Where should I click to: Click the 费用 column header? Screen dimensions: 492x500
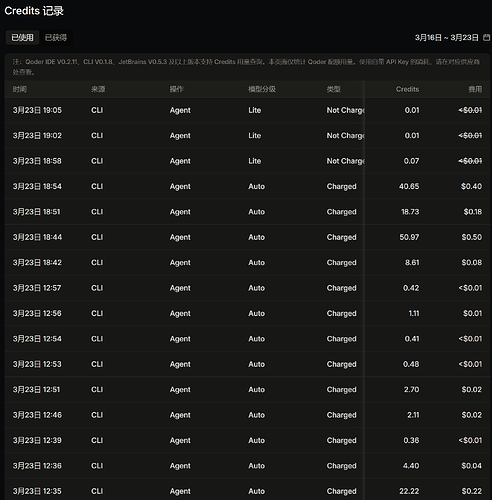[475, 89]
